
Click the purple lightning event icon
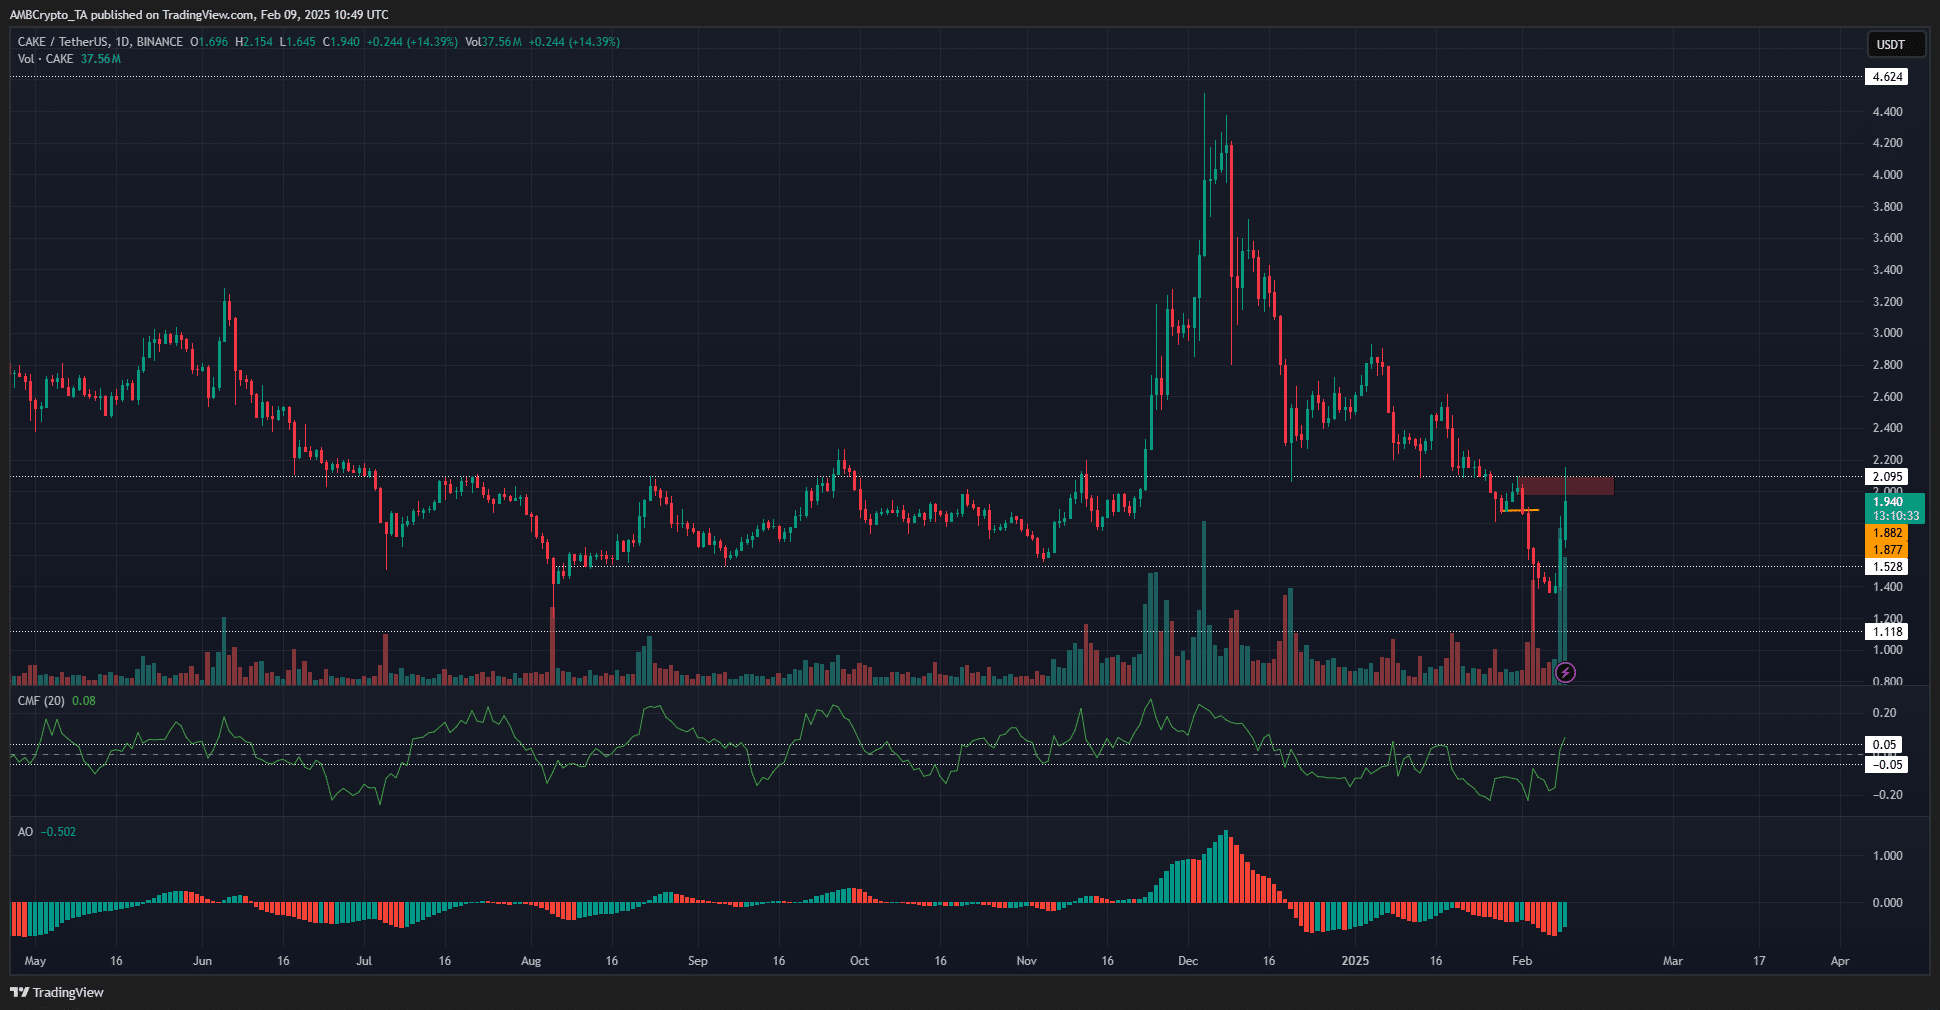point(1566,673)
